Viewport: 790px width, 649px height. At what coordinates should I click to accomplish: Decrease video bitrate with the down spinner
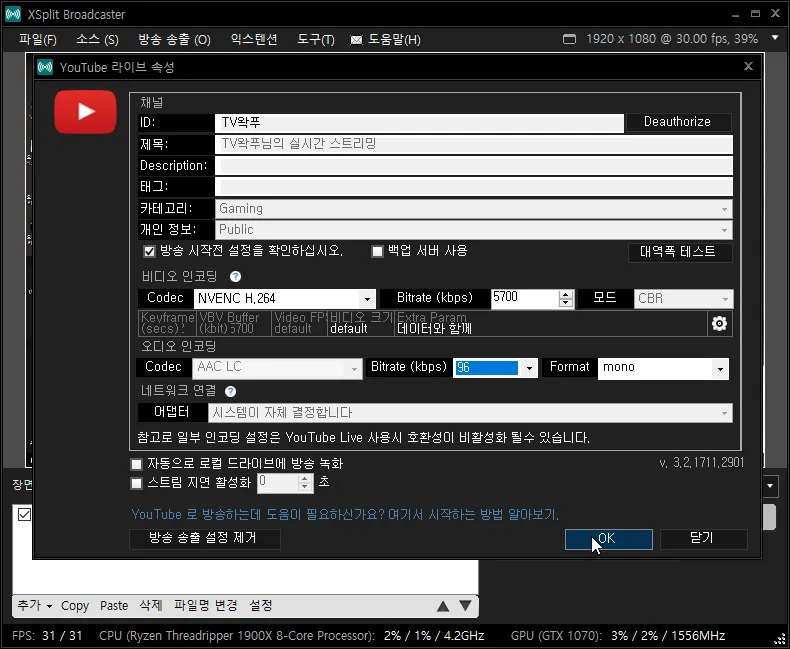coord(566,303)
